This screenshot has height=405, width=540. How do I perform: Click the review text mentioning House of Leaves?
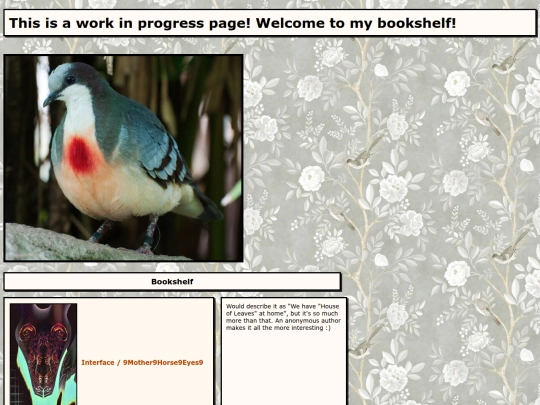[283, 317]
